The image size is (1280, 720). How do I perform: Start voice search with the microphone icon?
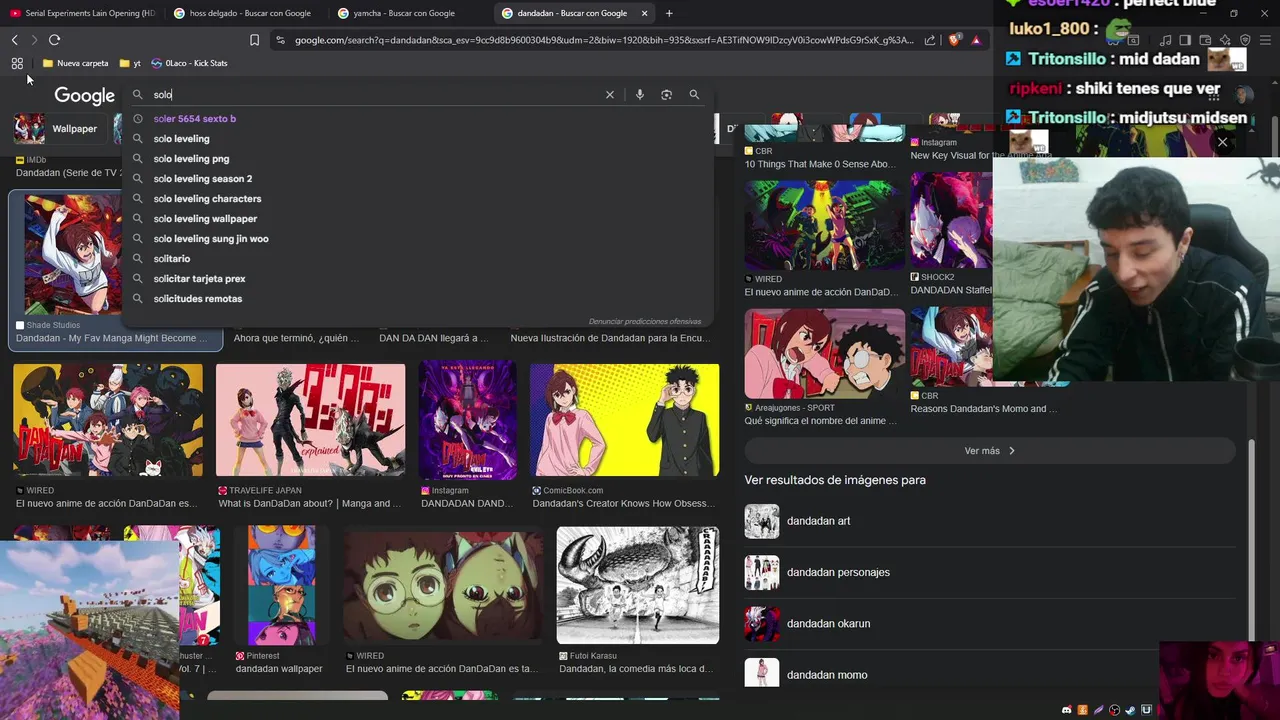640,94
